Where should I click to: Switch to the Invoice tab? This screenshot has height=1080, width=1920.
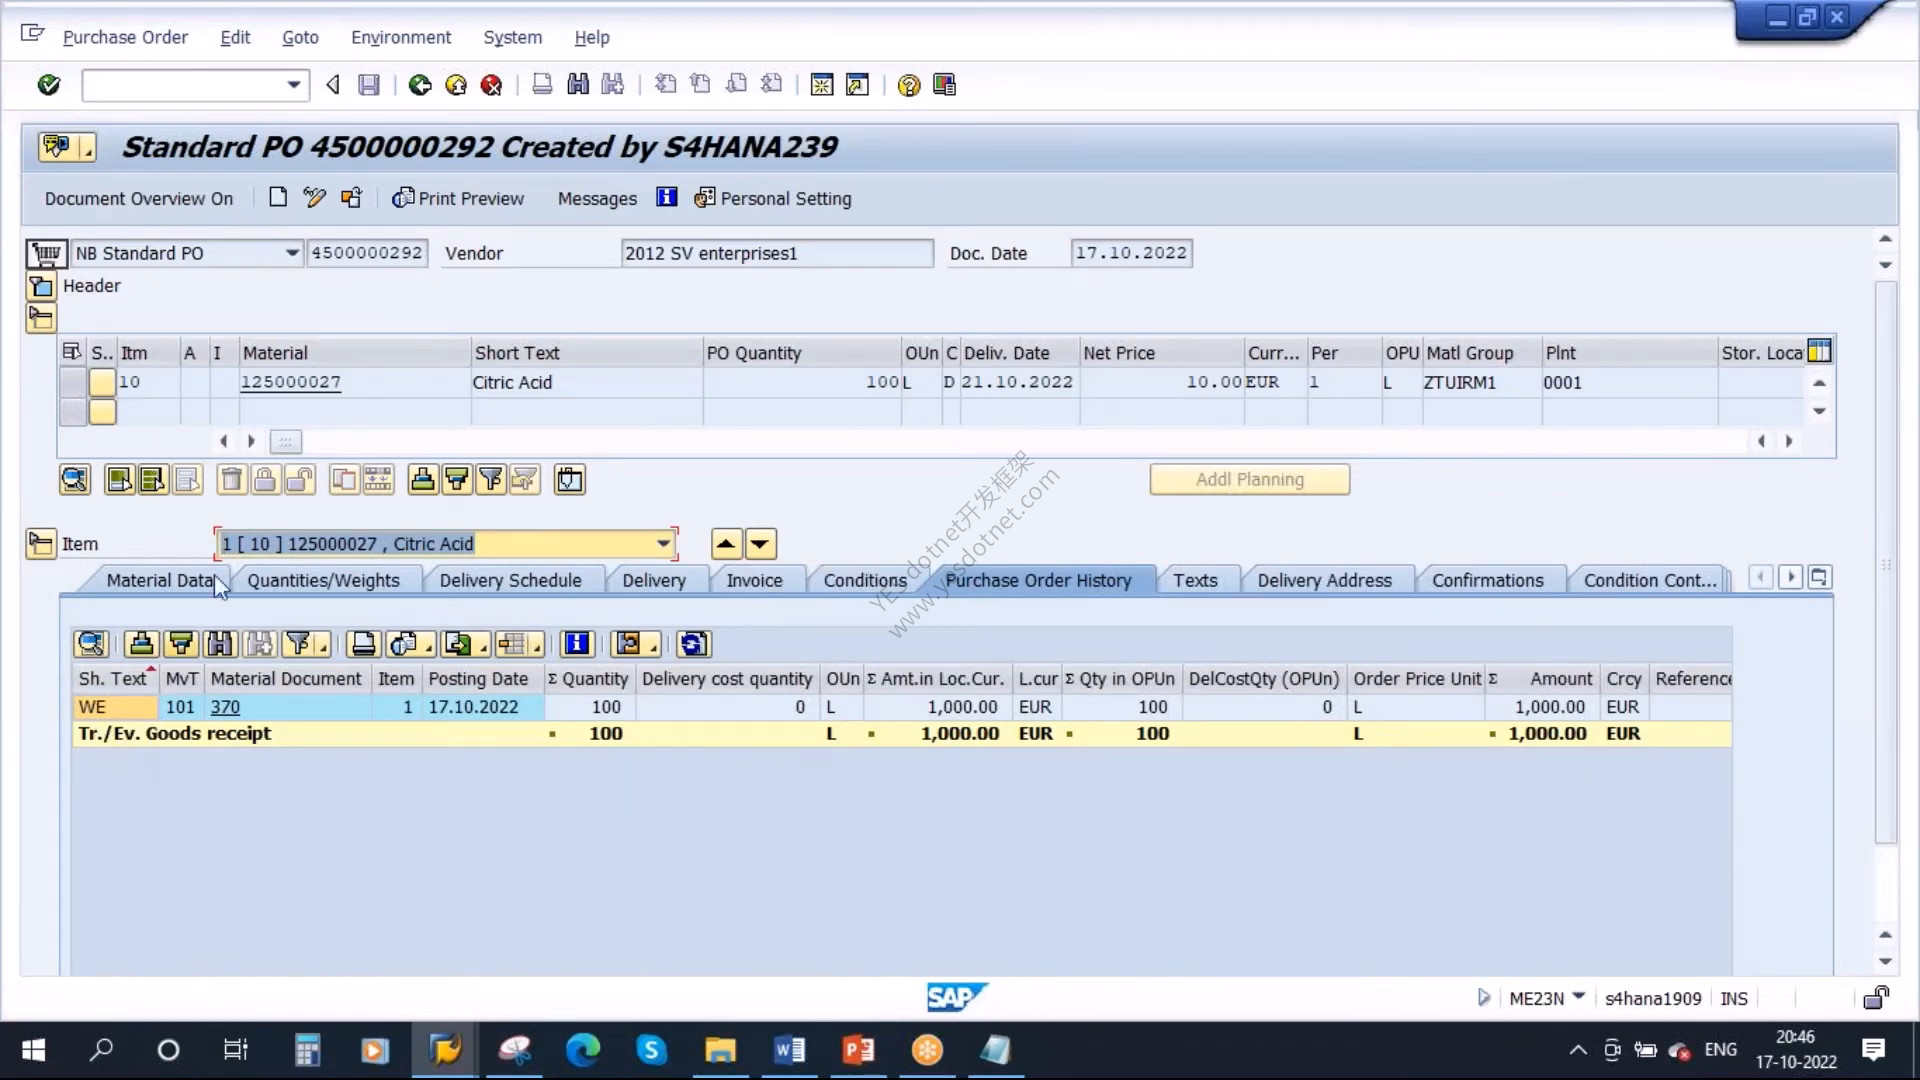(754, 581)
